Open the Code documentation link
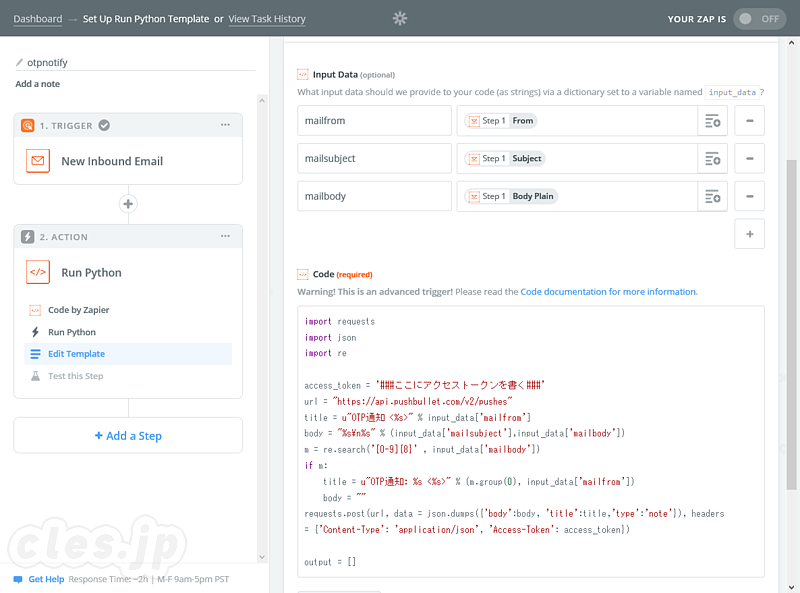This screenshot has width=800, height=593. point(608,292)
